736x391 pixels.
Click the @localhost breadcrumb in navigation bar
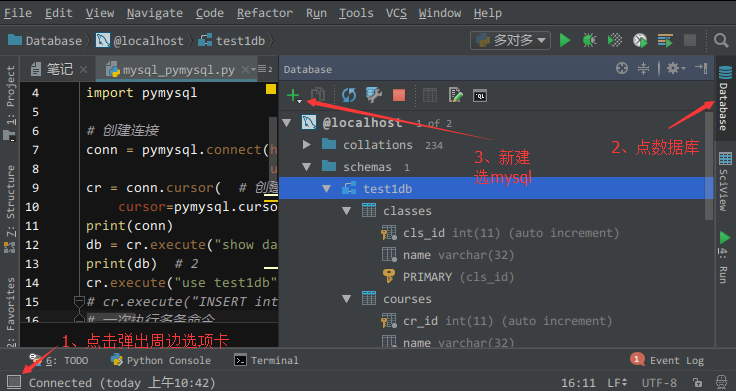tap(140, 41)
